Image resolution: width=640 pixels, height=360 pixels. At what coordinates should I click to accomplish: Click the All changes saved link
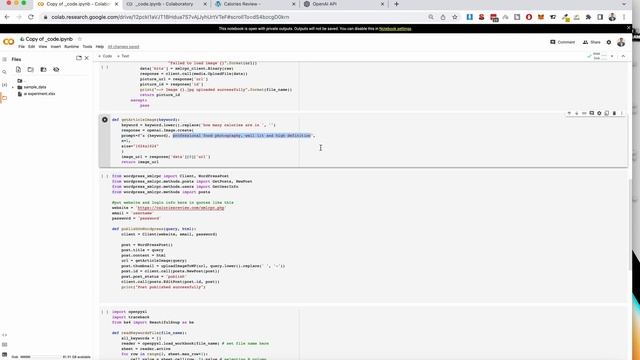pyautogui.click(x=123, y=47)
